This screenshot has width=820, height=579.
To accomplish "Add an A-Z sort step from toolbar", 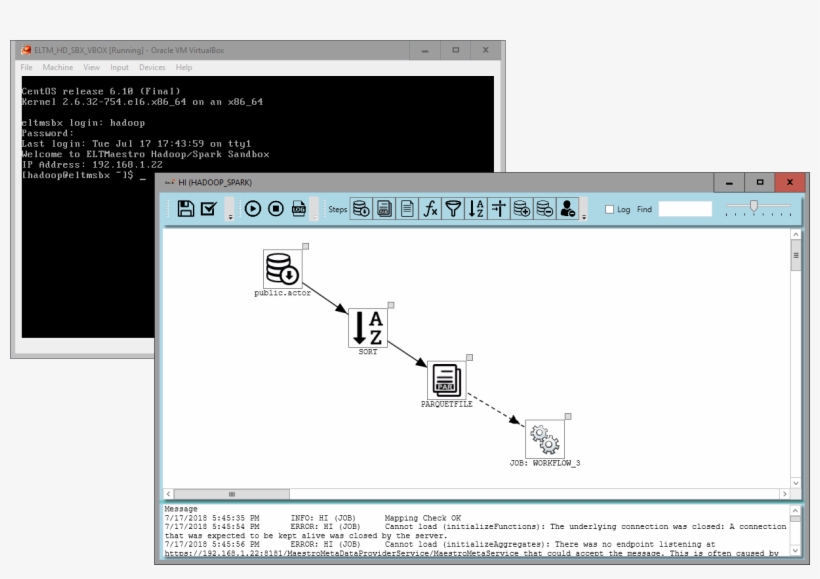I will [x=476, y=209].
